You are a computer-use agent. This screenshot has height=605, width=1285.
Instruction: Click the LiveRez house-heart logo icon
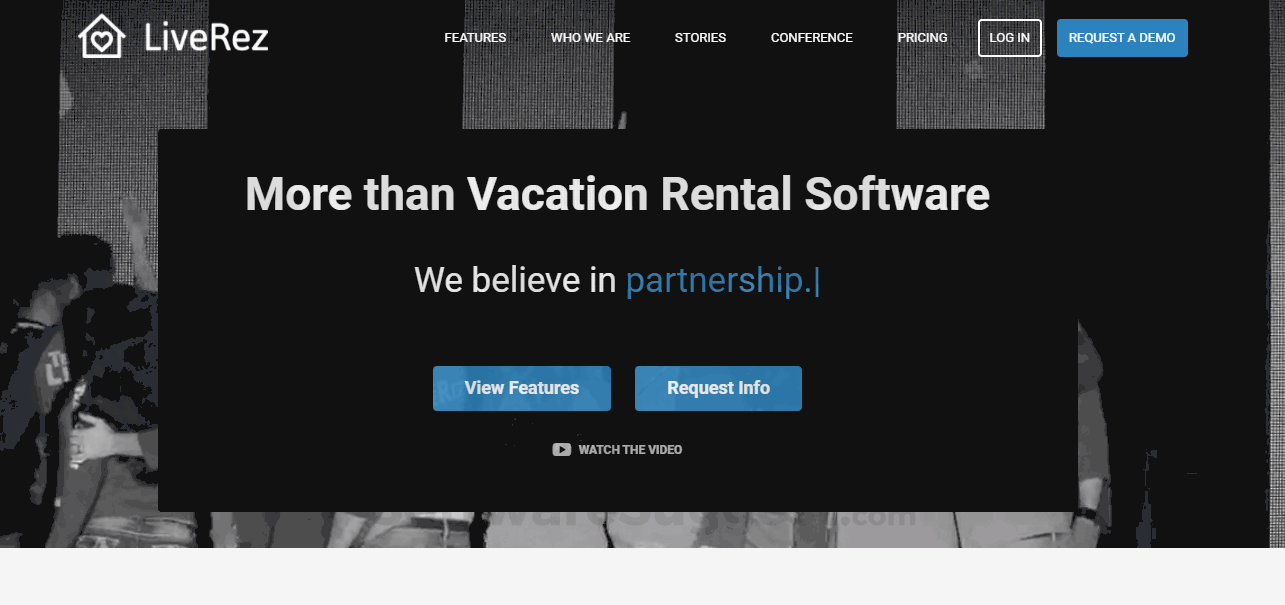point(101,37)
